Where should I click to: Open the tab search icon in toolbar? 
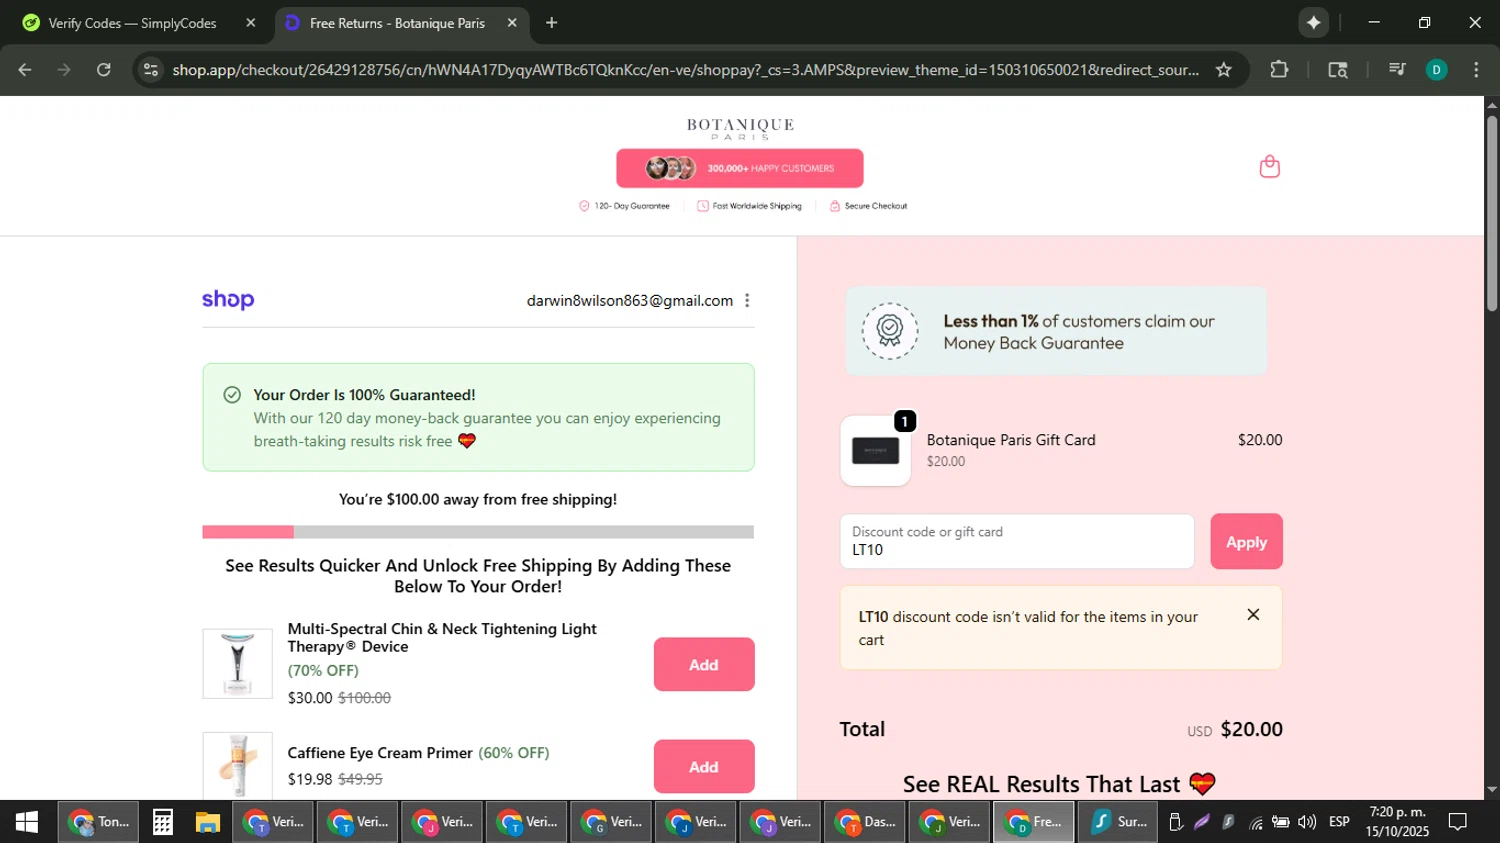point(1338,70)
